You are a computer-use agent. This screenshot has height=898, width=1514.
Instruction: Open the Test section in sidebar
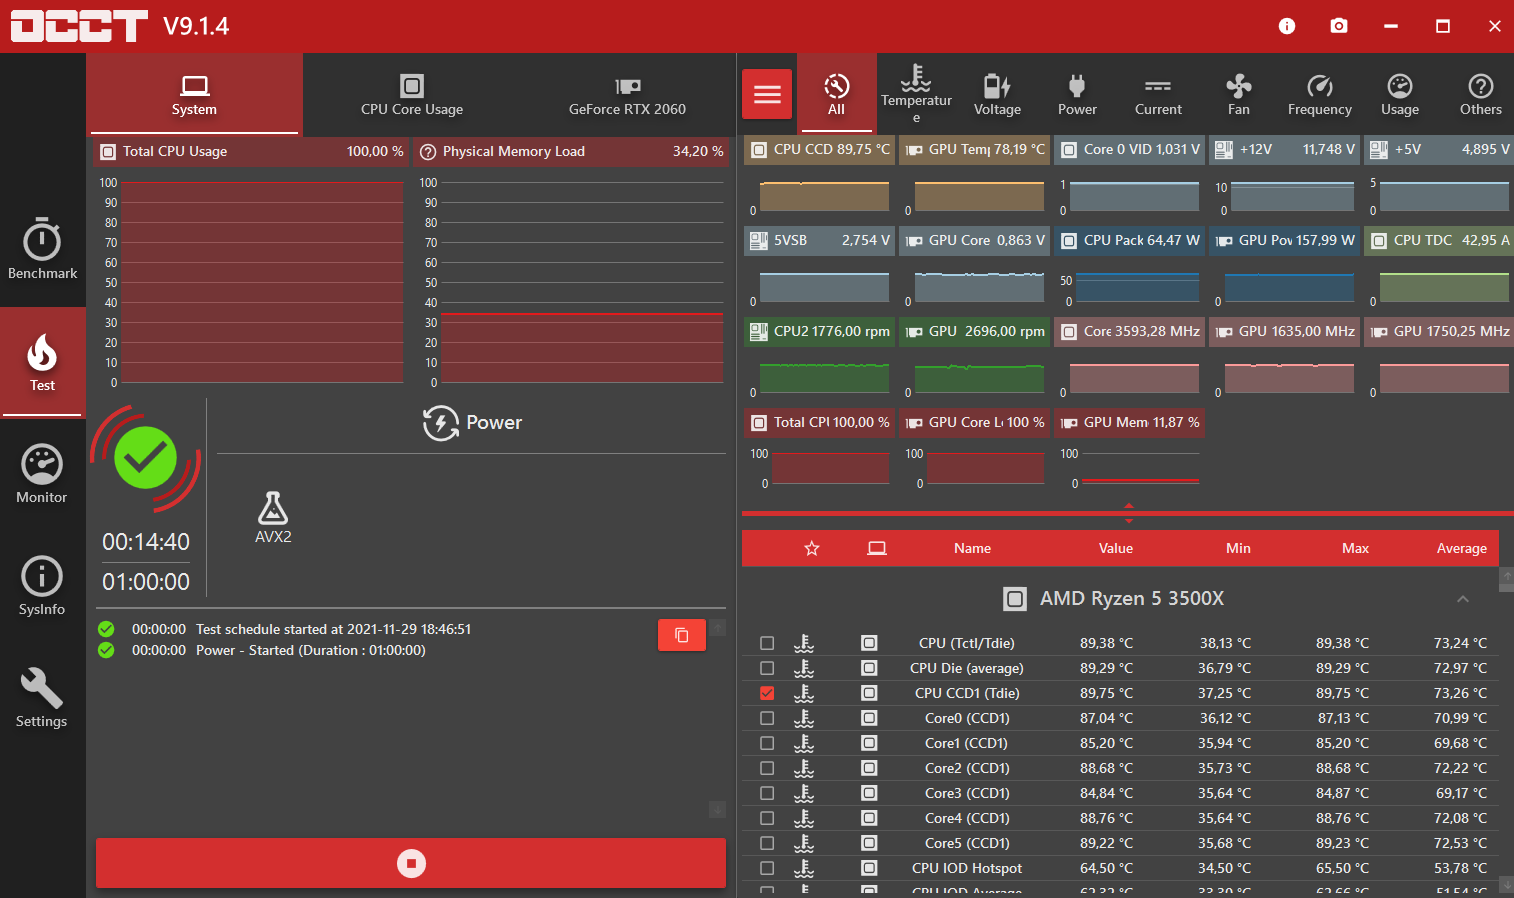click(42, 361)
